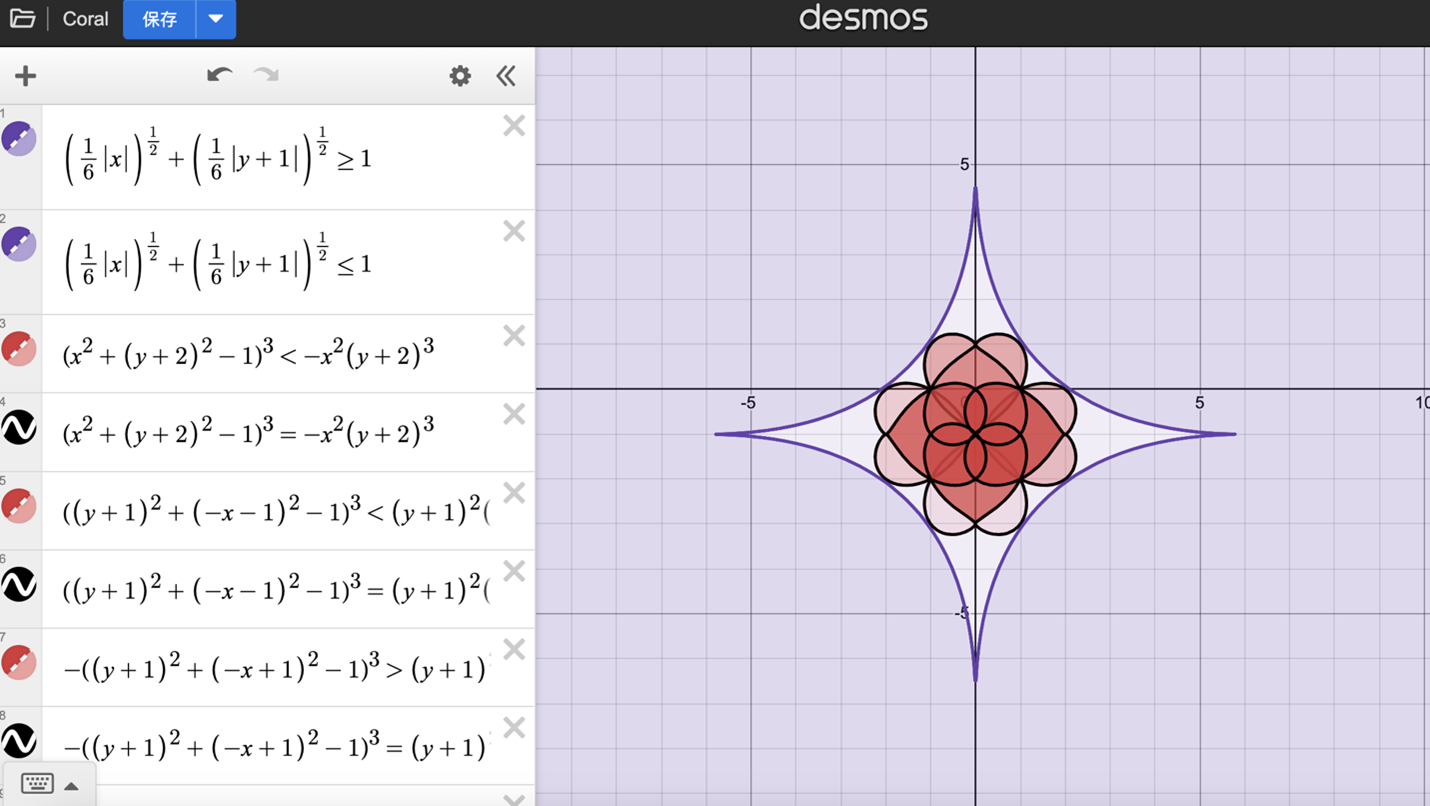This screenshot has height=806, width=1430.
Task: Click the red color icon in row 5
Action: (19, 506)
